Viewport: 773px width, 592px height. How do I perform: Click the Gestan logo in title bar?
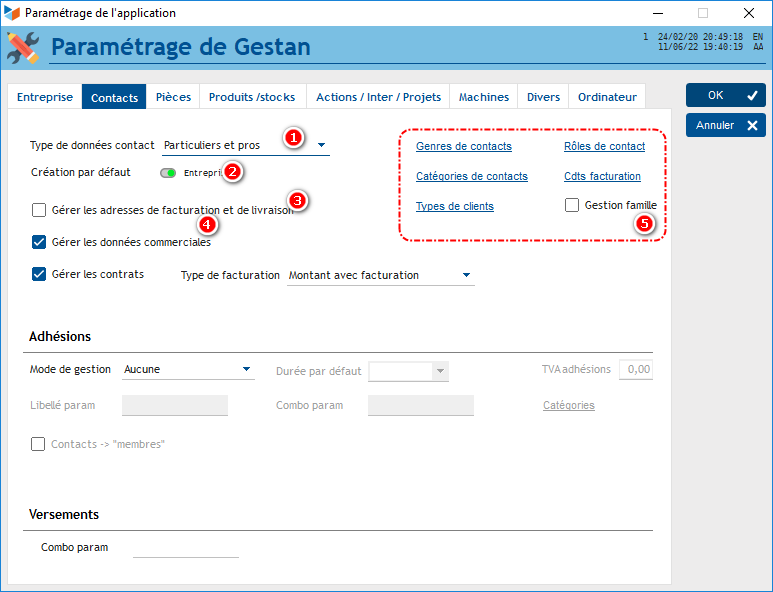point(12,13)
